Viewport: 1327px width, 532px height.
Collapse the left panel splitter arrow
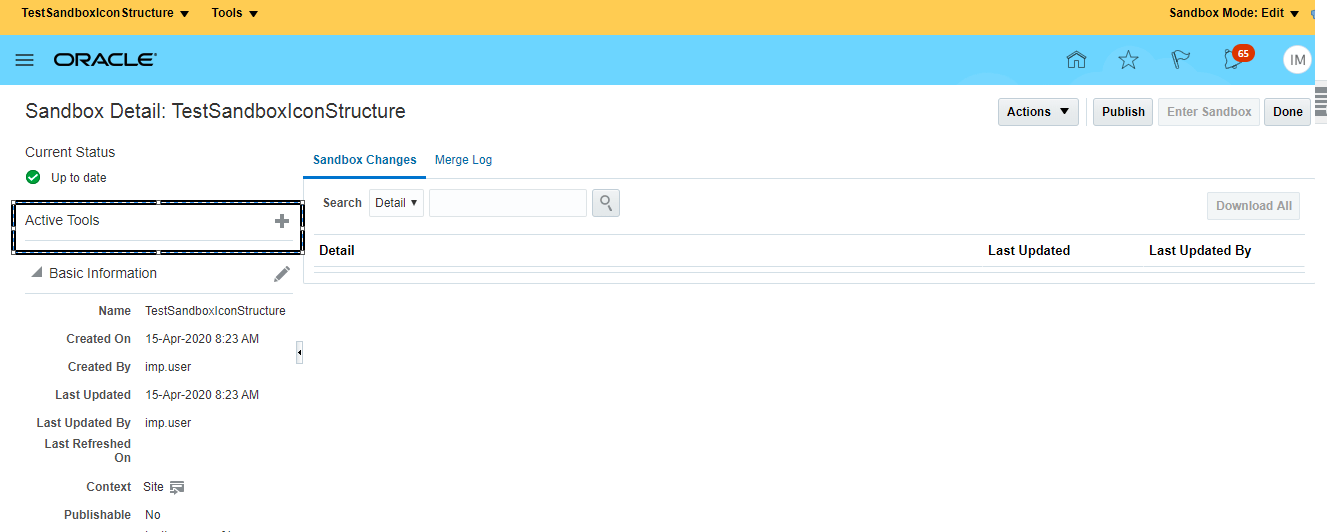(x=299, y=353)
